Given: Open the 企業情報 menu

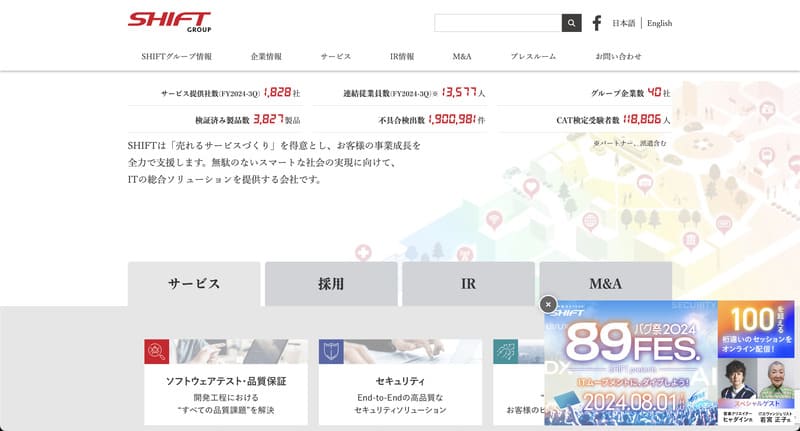Looking at the screenshot, I should pyautogui.click(x=266, y=57).
